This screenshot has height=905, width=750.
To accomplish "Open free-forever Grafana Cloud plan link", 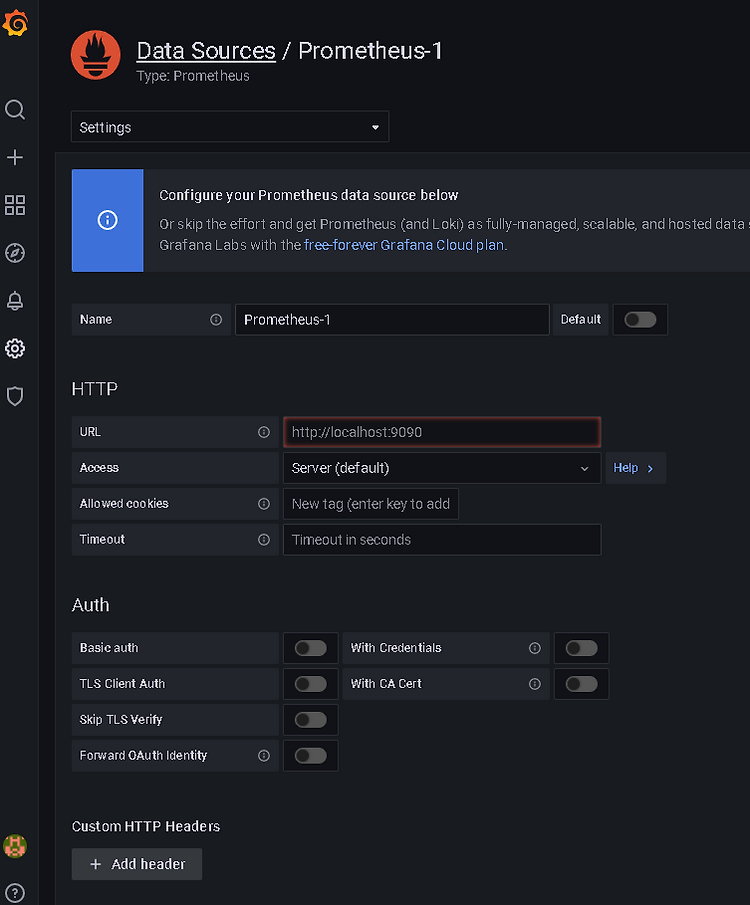I will (404, 245).
